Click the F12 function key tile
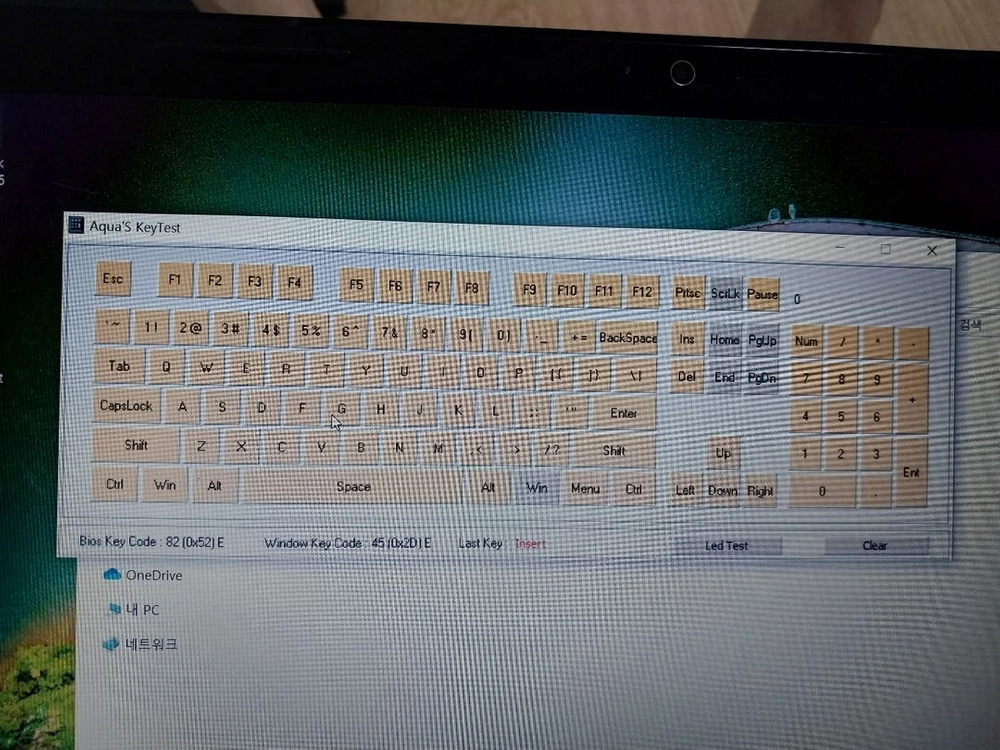 642,291
